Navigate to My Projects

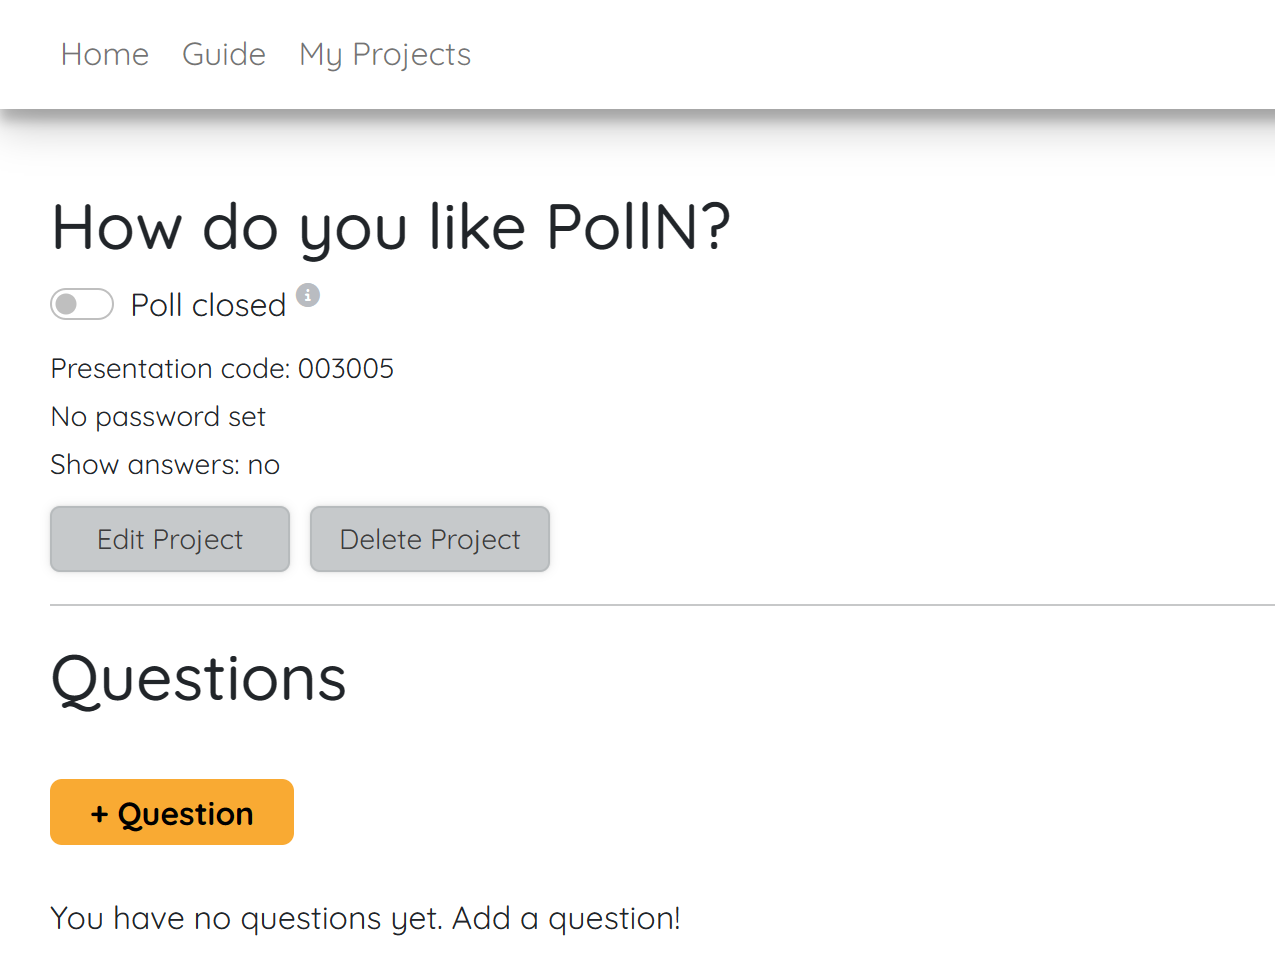[x=384, y=54]
